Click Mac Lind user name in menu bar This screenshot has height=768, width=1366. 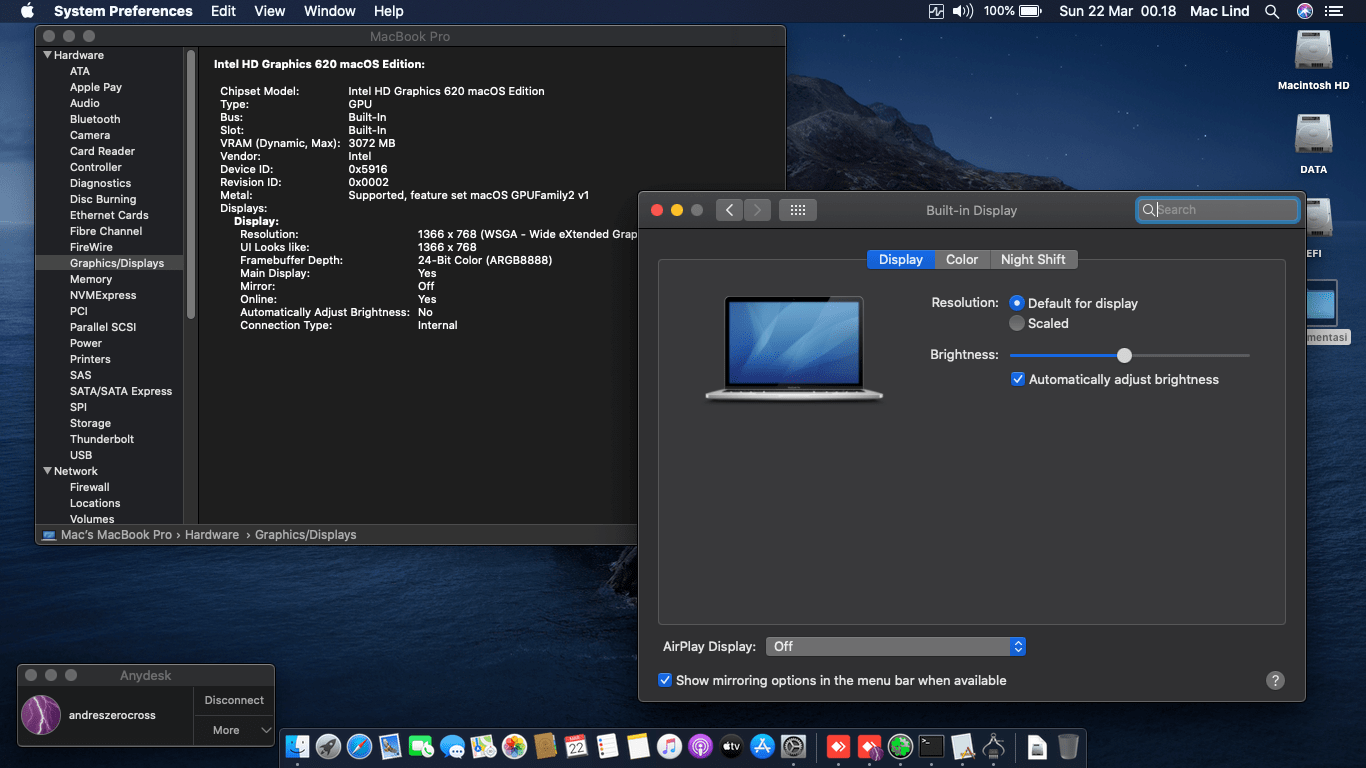click(1220, 11)
